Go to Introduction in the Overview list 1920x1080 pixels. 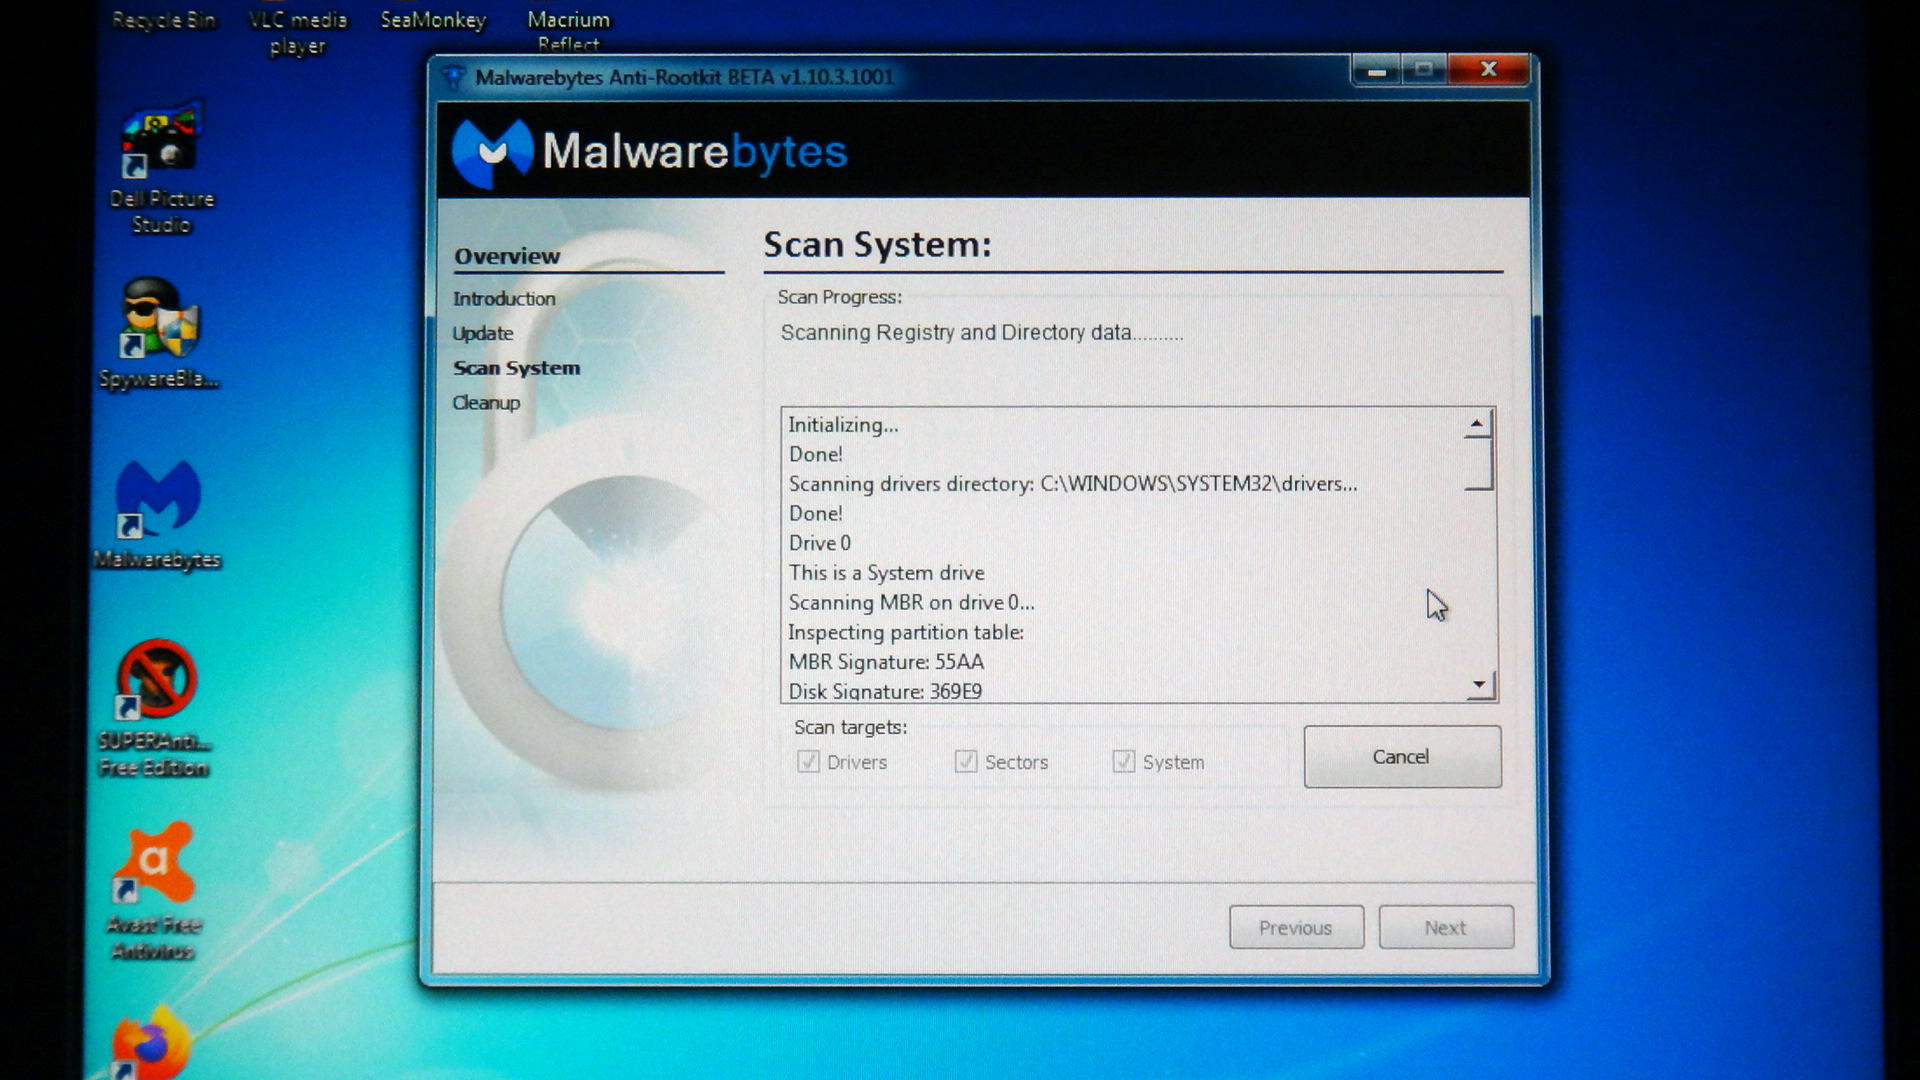click(x=504, y=299)
